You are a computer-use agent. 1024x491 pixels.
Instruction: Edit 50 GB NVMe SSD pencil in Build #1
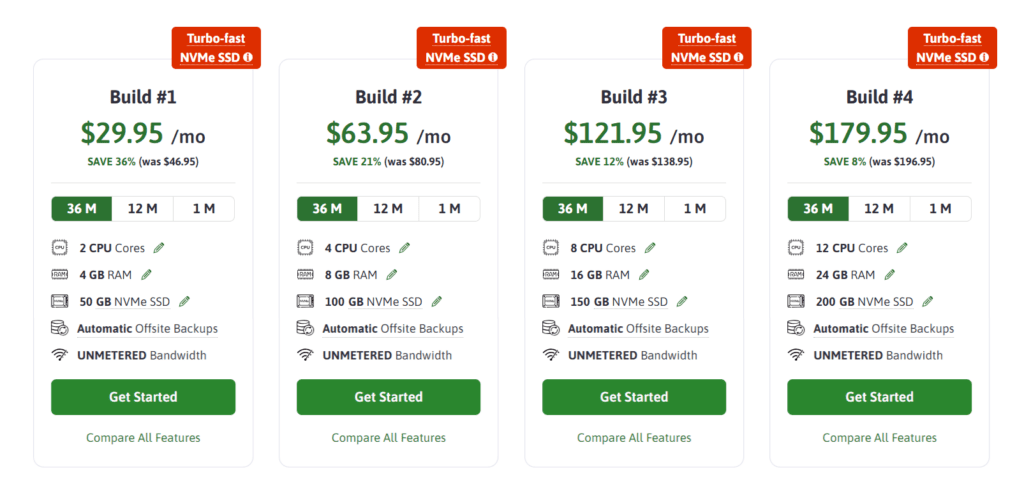tap(184, 302)
